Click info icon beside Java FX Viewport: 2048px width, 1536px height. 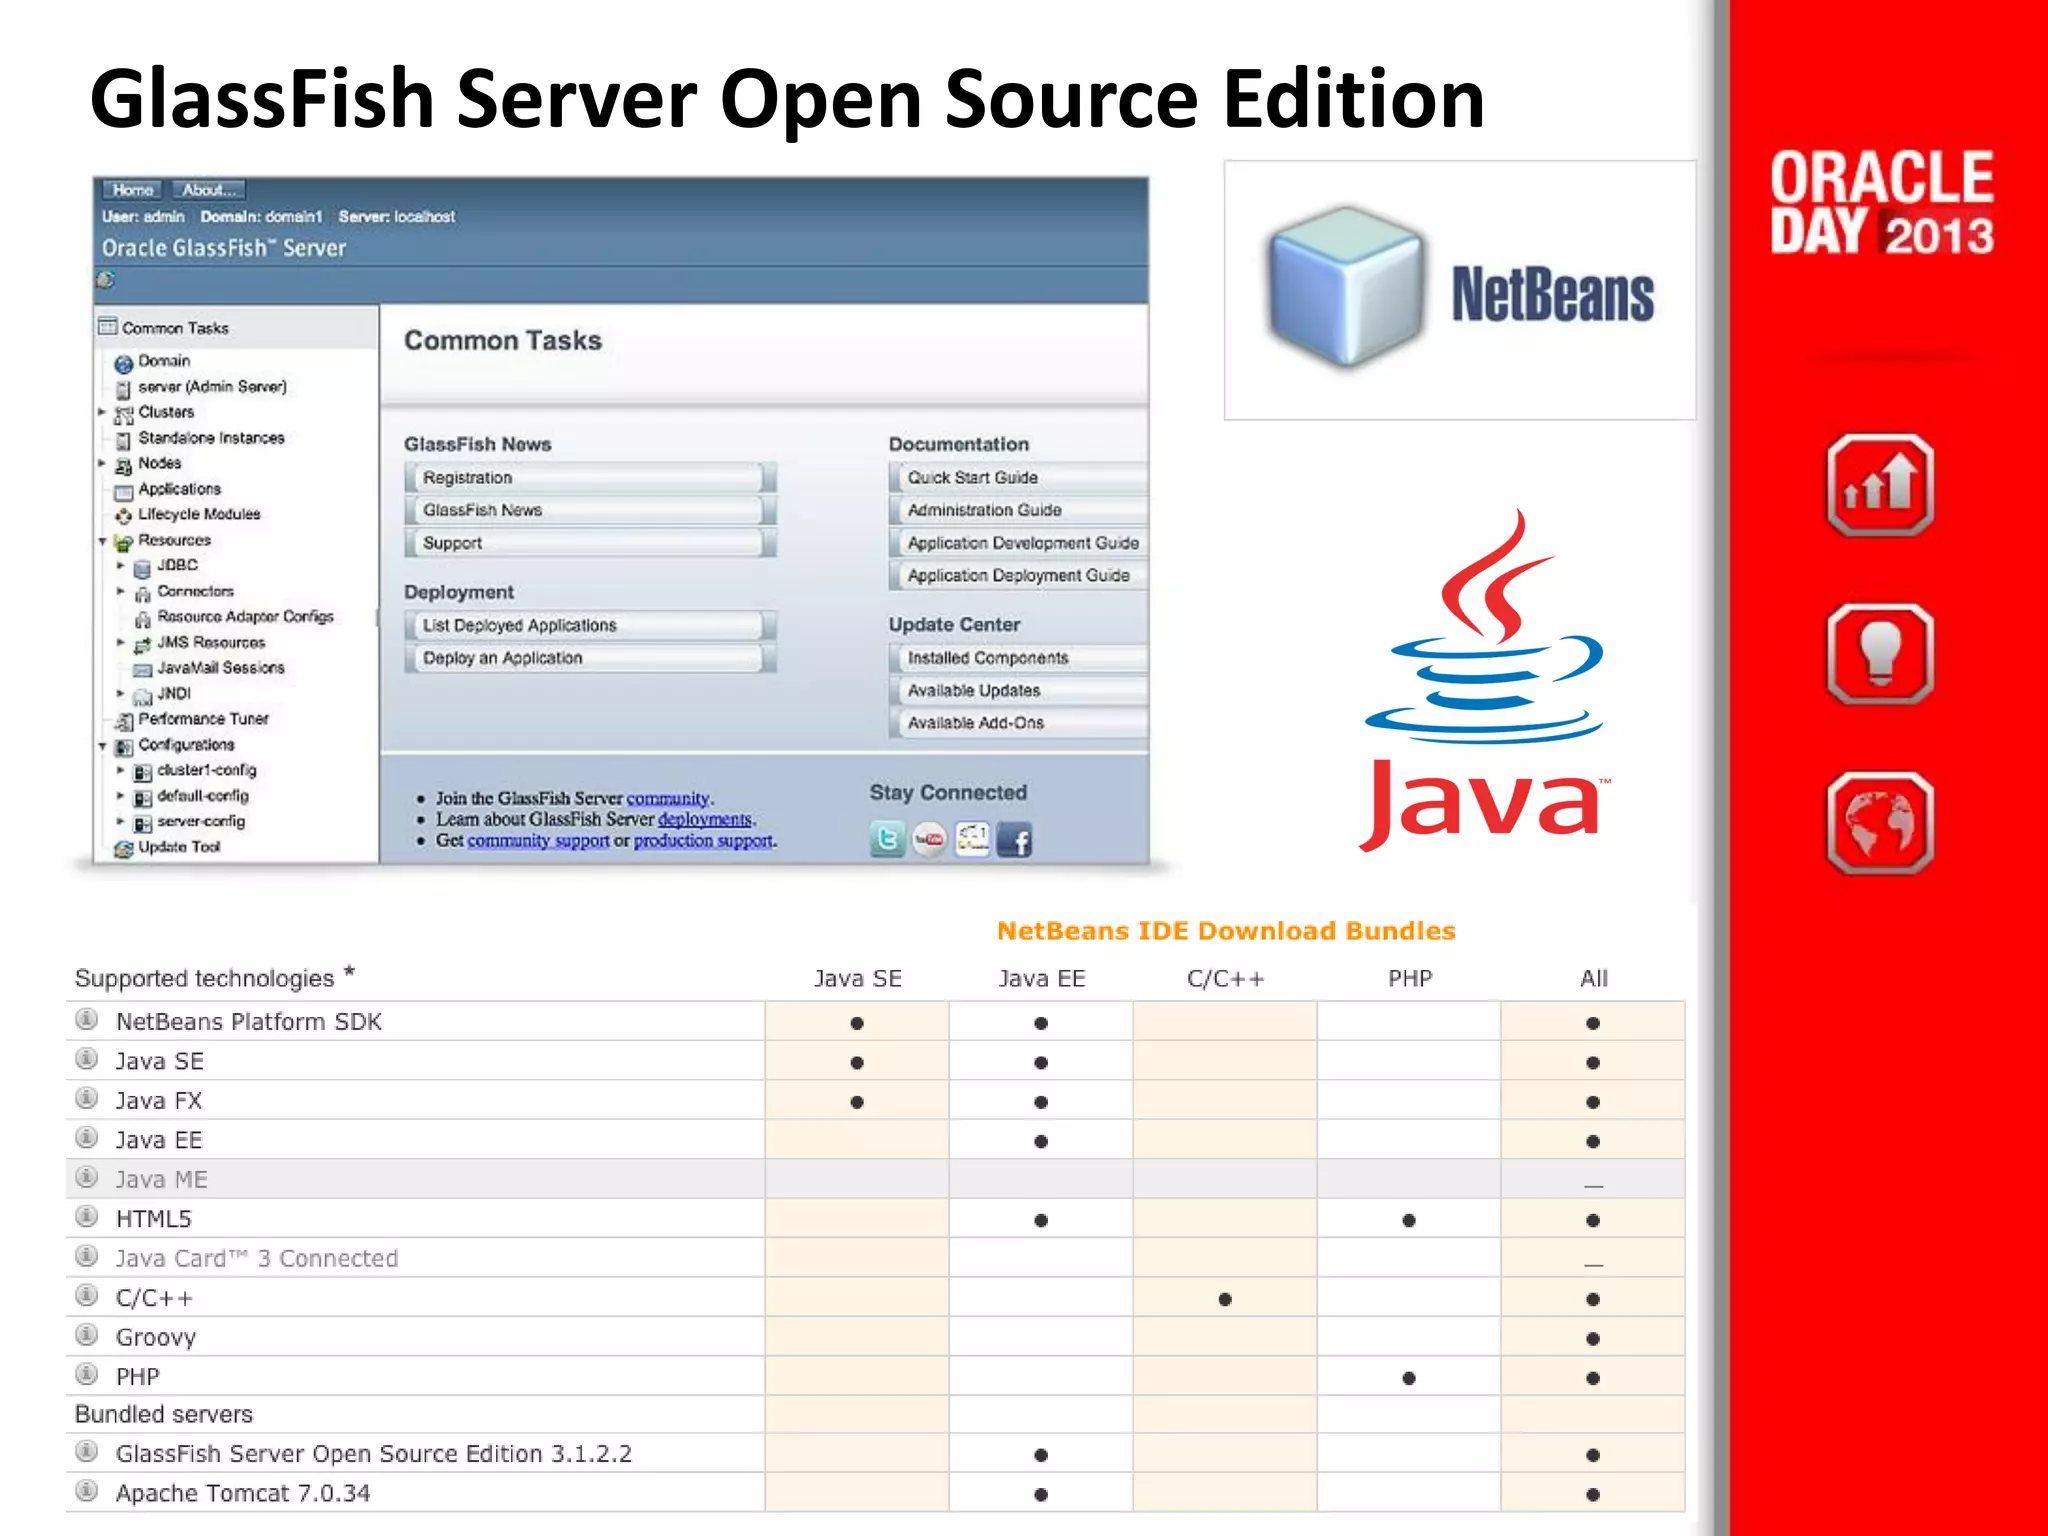pos(87,1098)
